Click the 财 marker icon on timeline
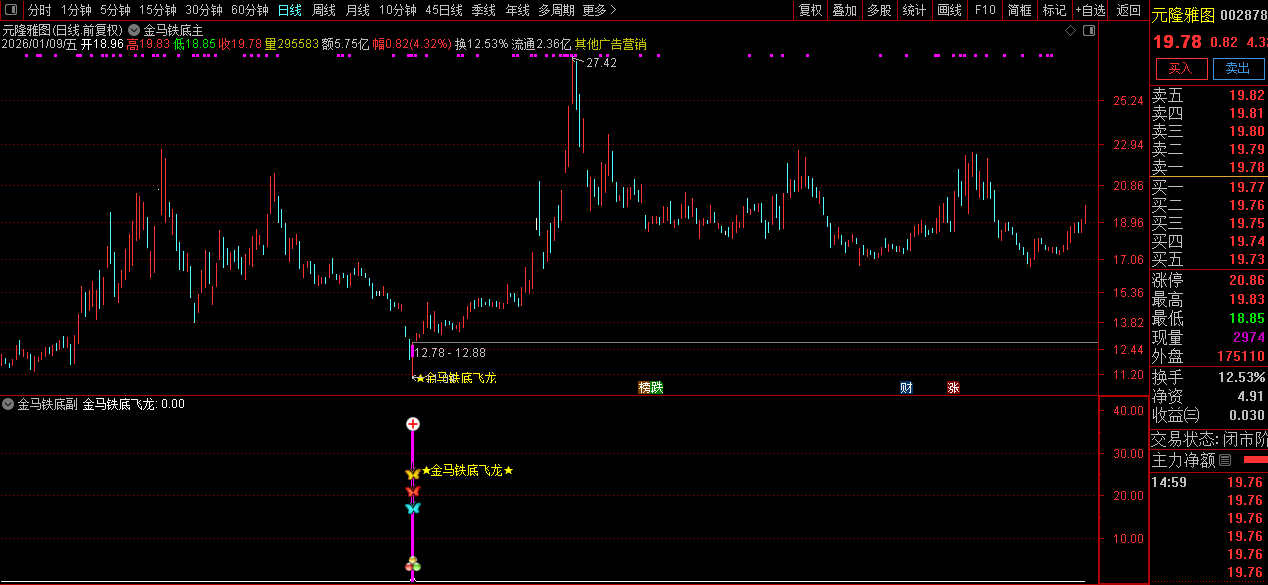1268x585 pixels. (906, 387)
